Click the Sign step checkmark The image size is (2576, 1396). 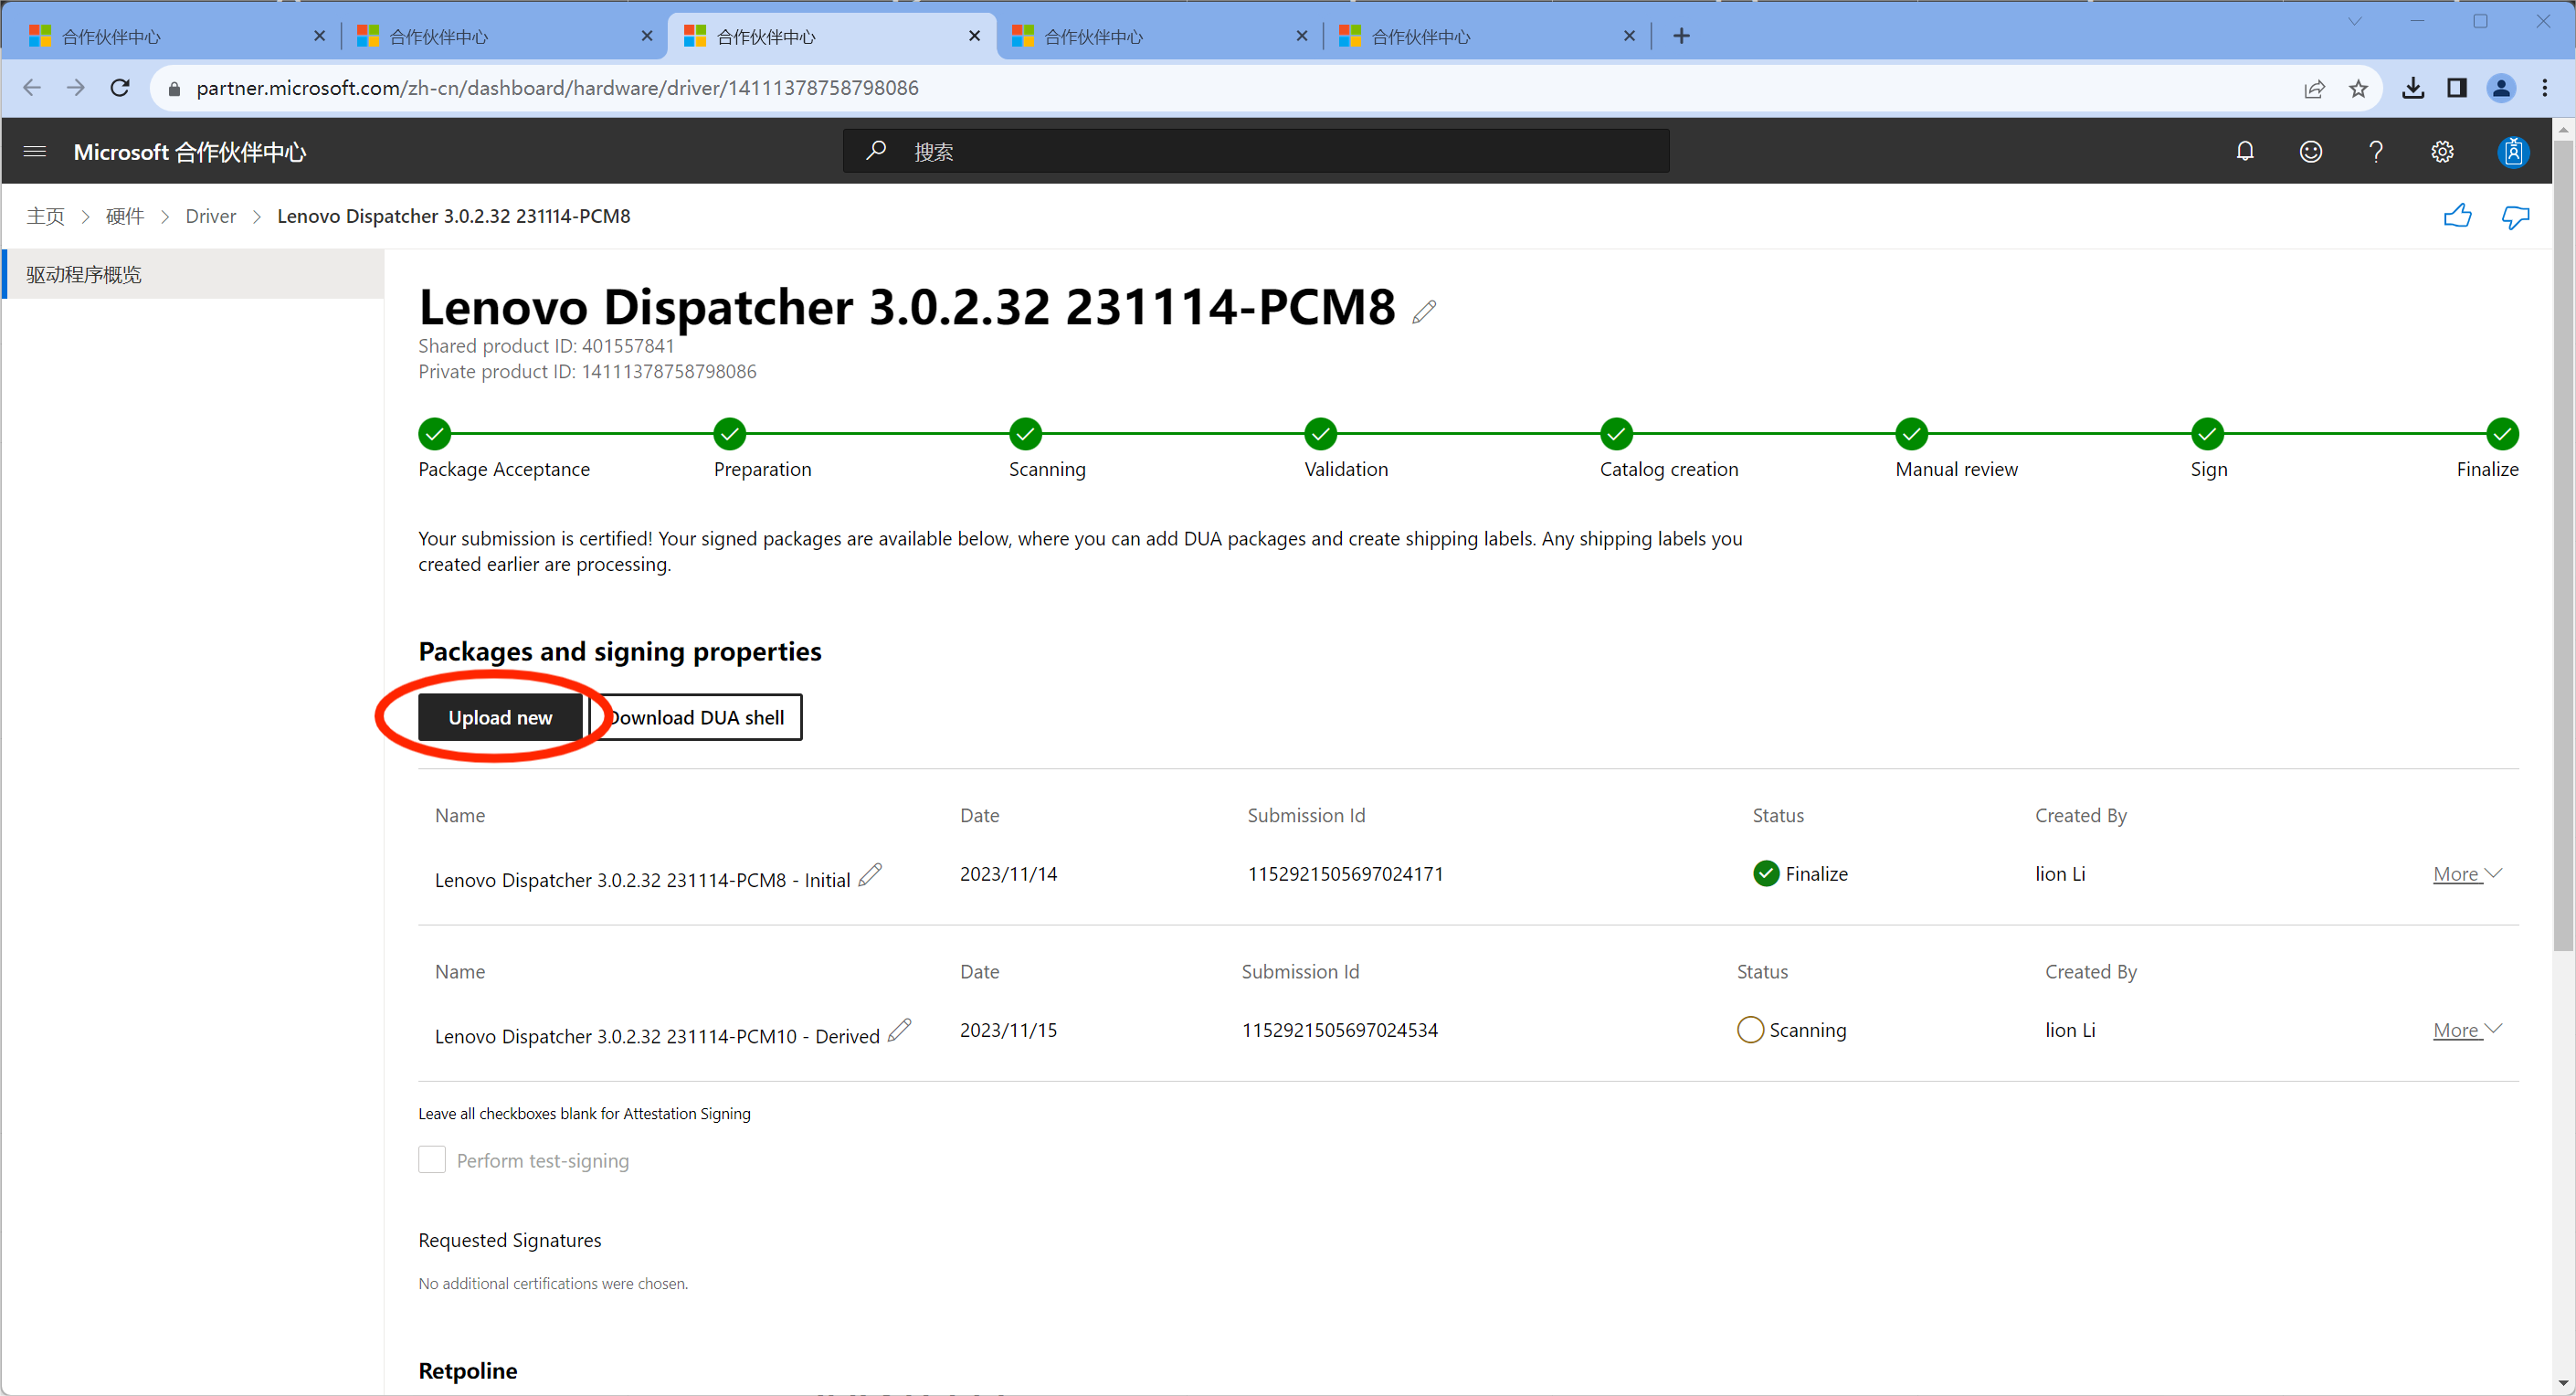(x=2207, y=434)
